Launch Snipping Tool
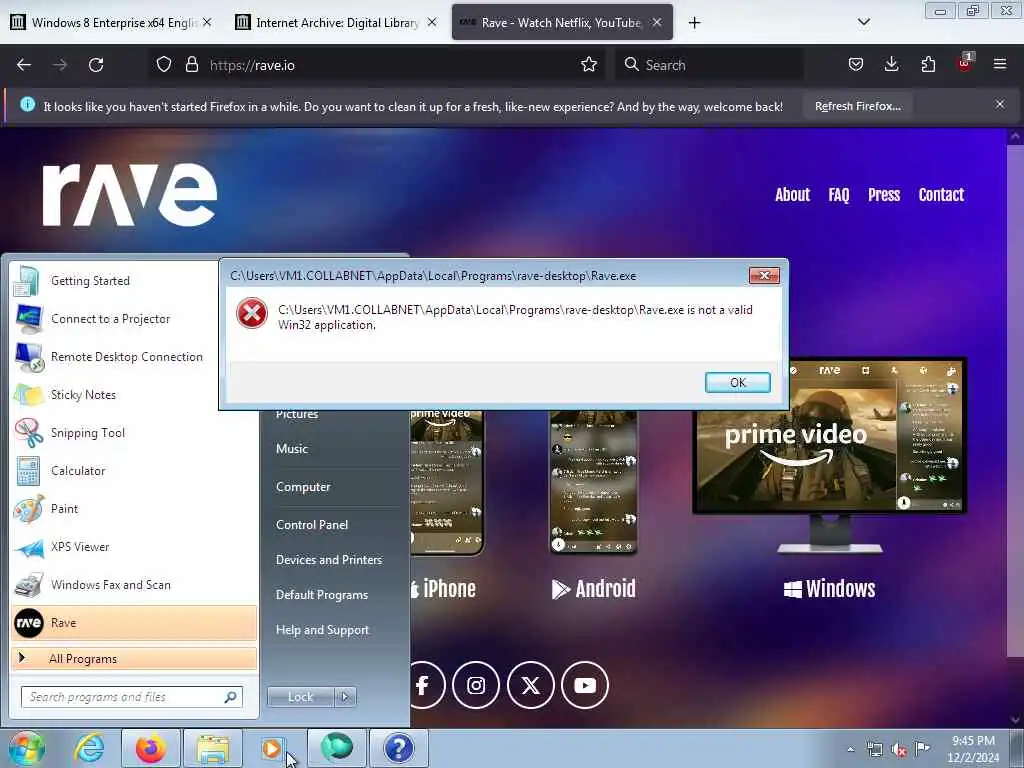1024x768 pixels. pyautogui.click(x=134, y=432)
